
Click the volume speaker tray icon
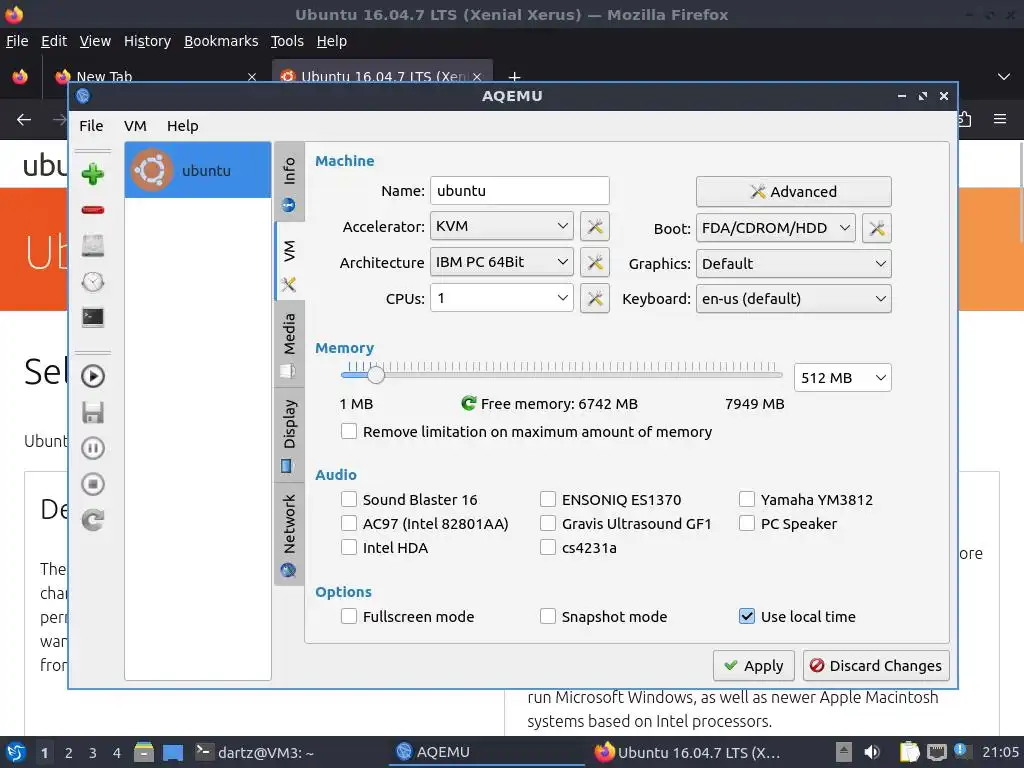pos(872,752)
